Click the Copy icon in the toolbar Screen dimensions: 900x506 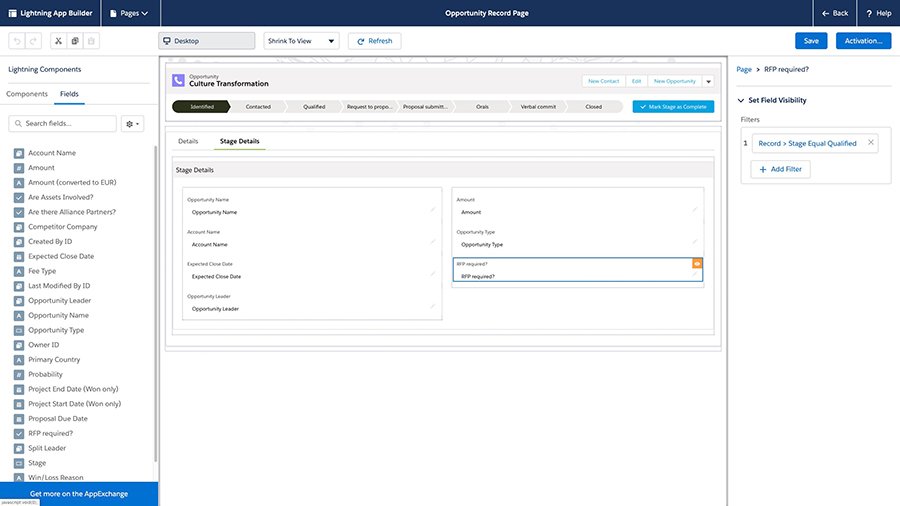75,41
